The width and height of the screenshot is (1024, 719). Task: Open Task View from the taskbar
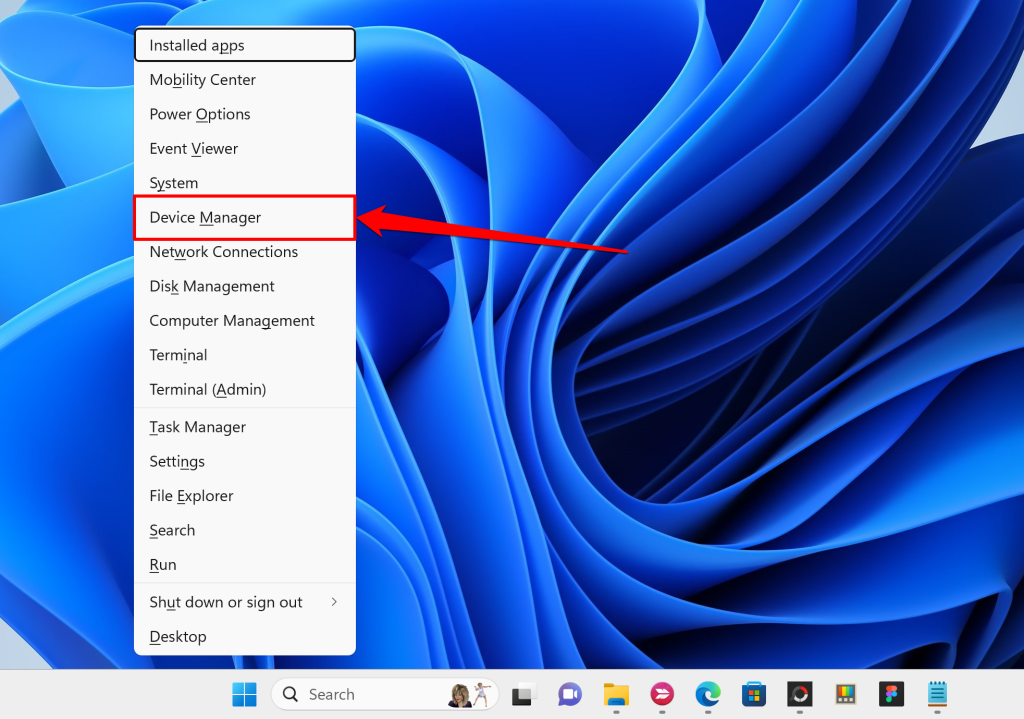(x=524, y=694)
